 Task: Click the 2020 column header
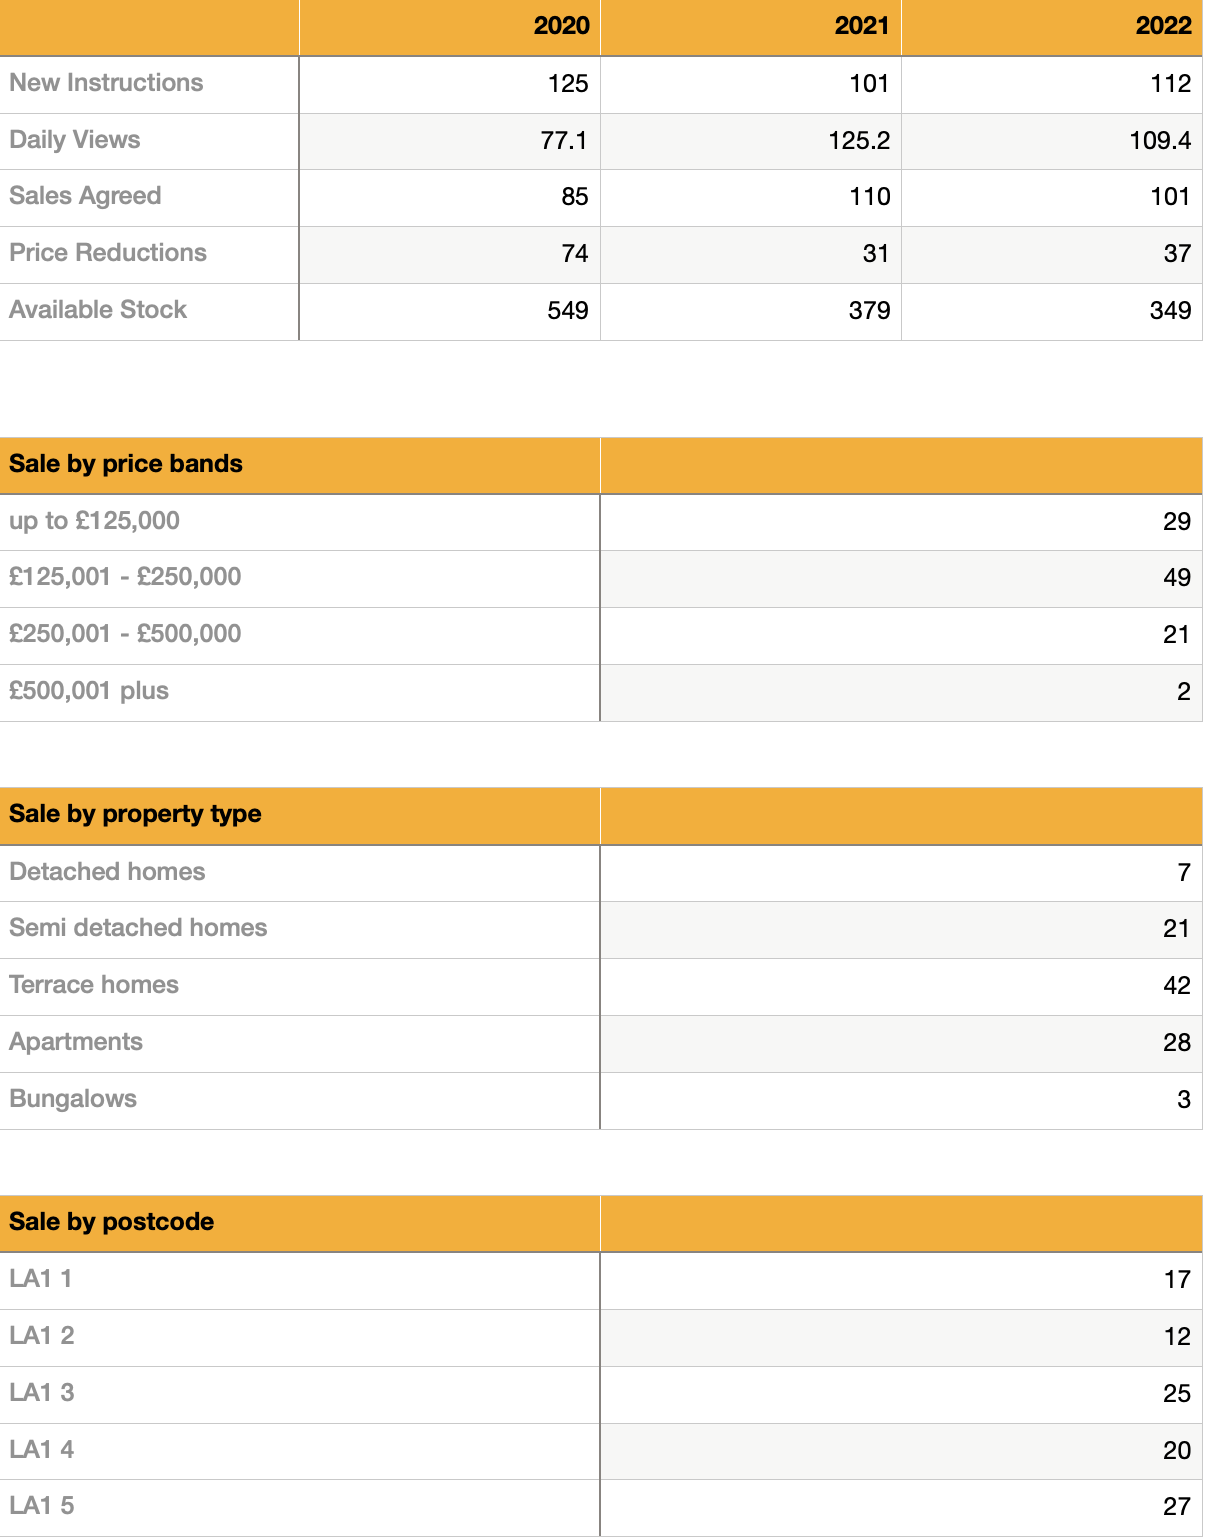(561, 26)
